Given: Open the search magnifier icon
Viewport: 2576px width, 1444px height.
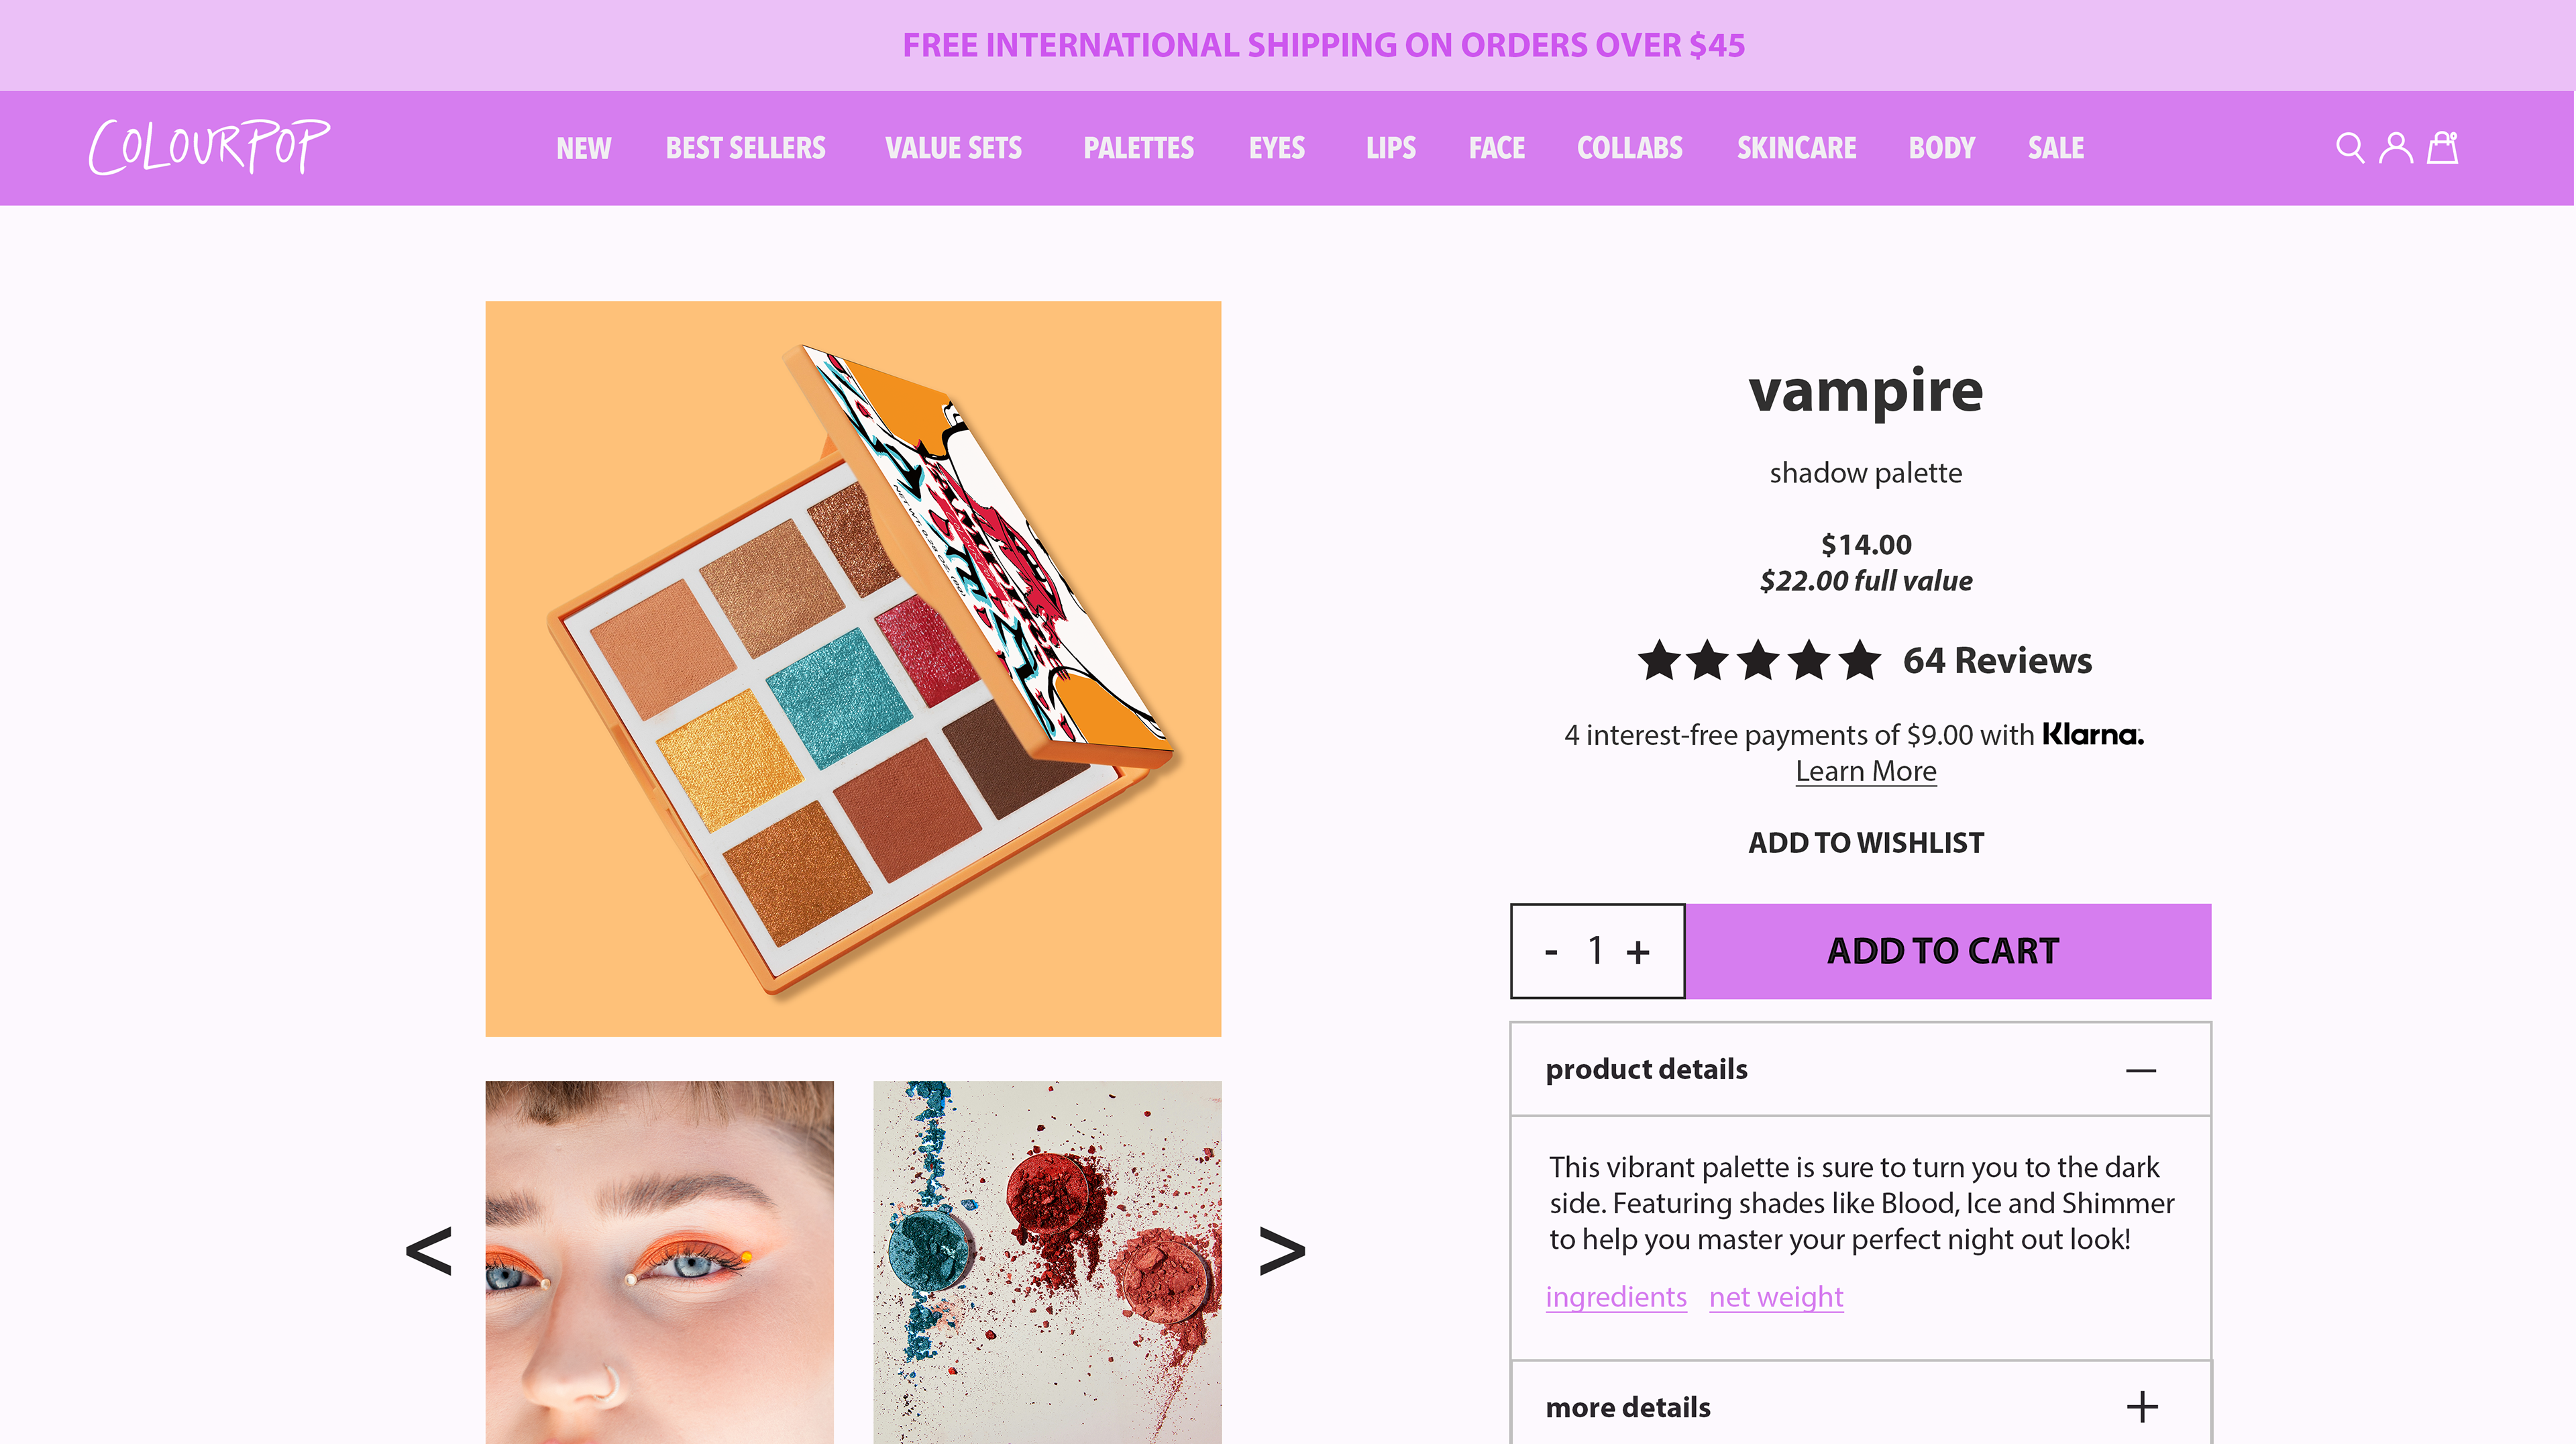Looking at the screenshot, I should pyautogui.click(x=2349, y=148).
